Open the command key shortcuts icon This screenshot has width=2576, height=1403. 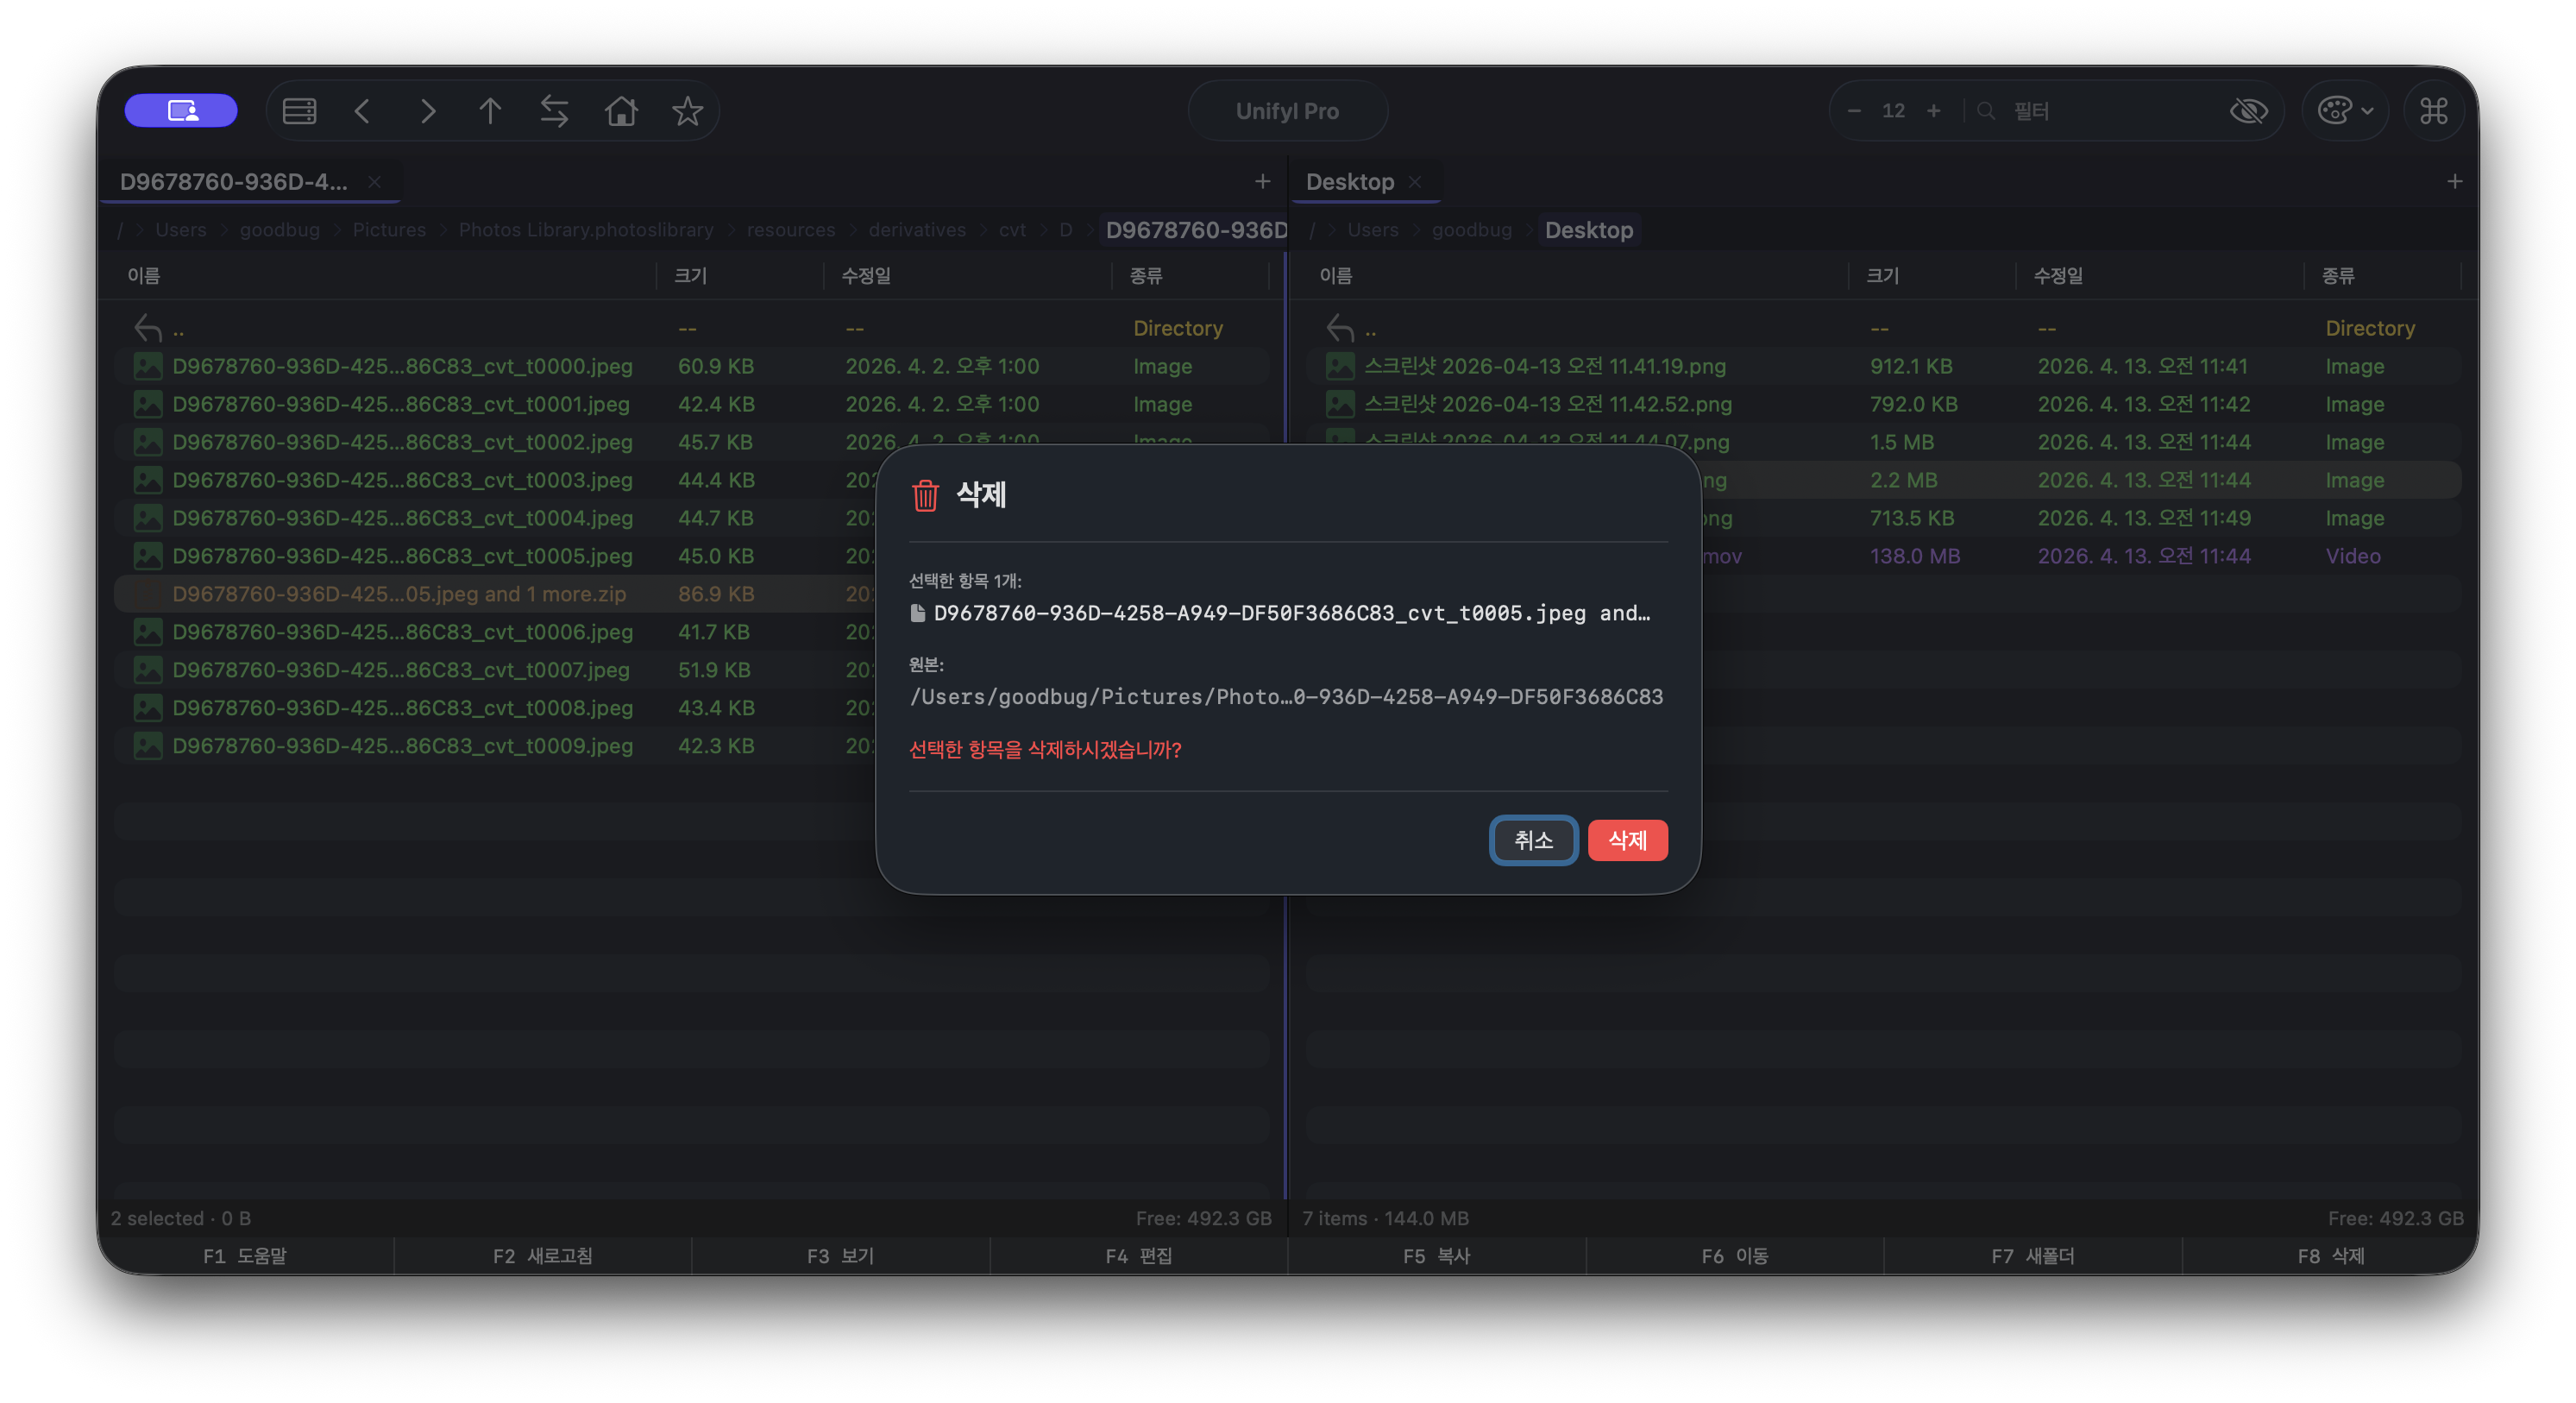(2434, 111)
